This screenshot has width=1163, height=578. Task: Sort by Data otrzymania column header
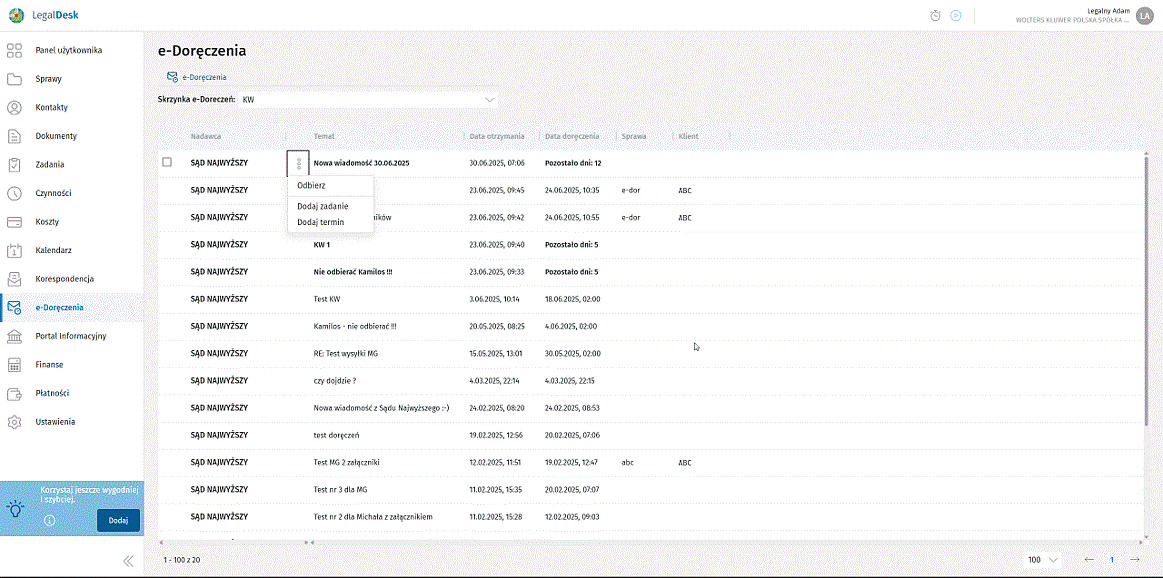click(x=497, y=137)
